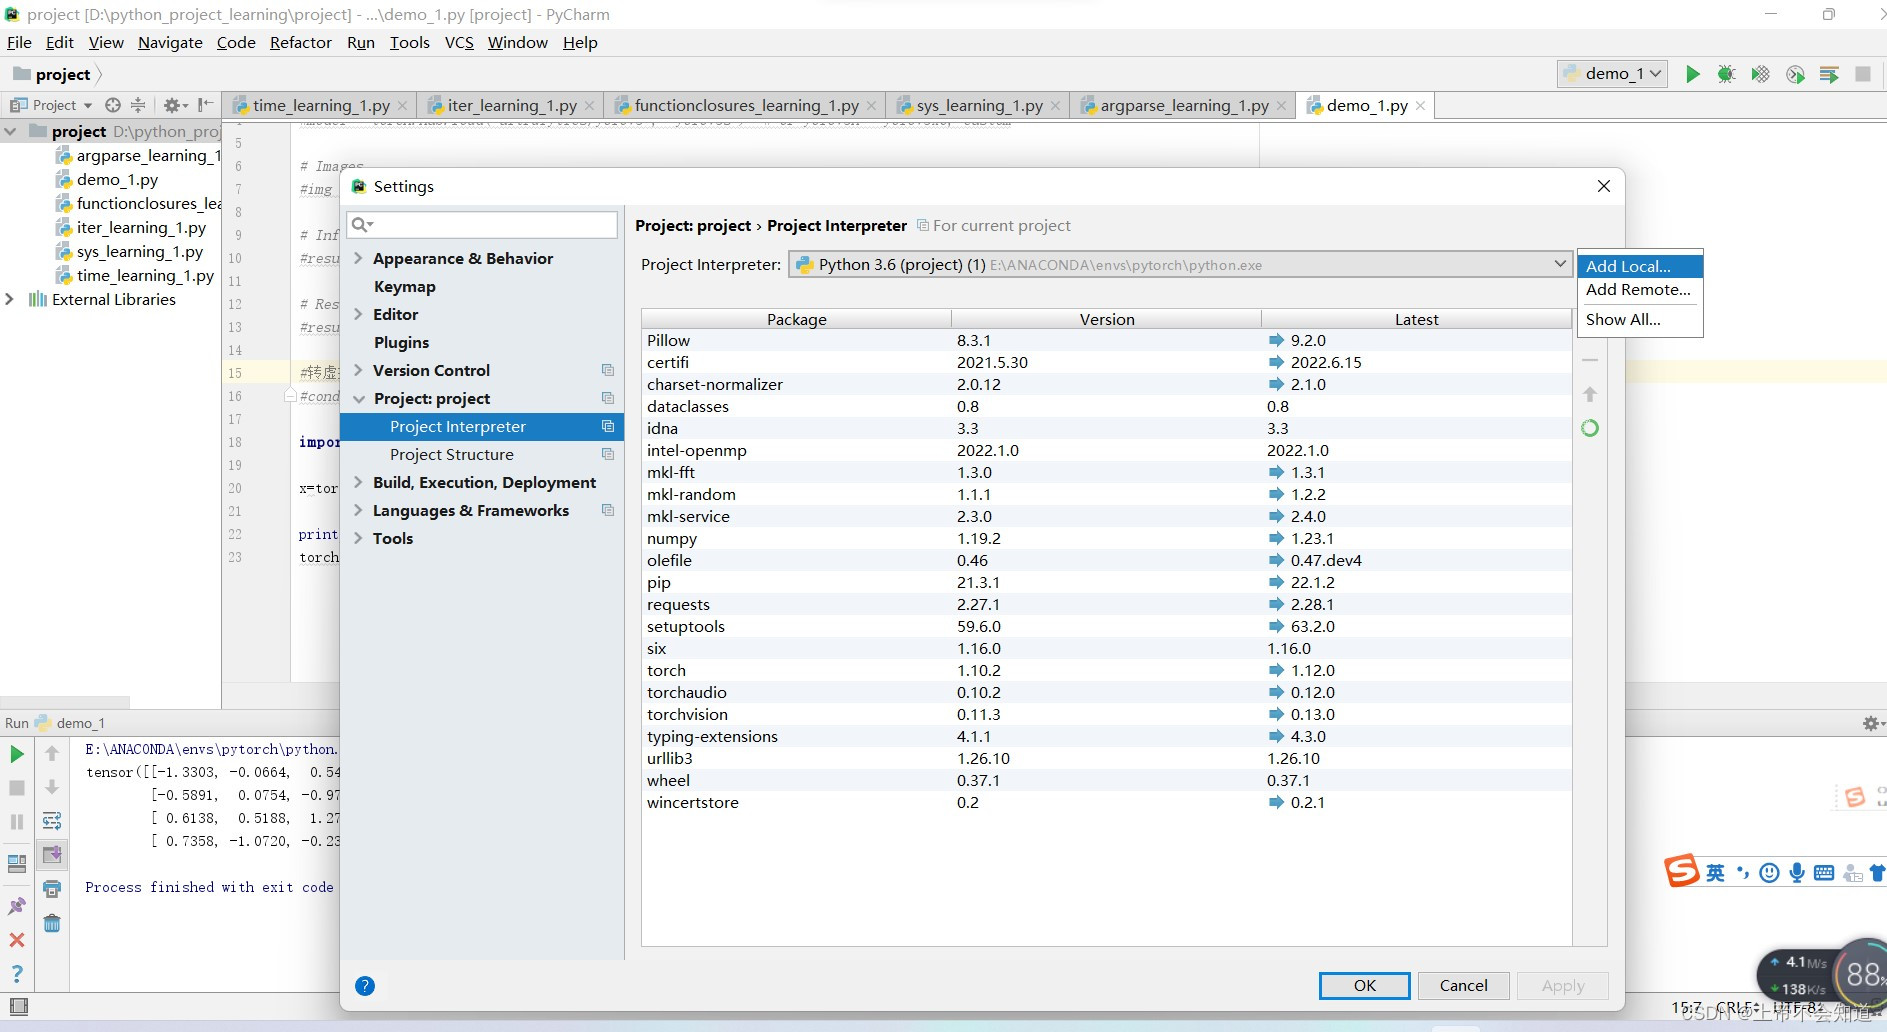Screen dimensions: 1887x1032
Task: Select Project Interpreter settings page
Action: tap(482, 426)
